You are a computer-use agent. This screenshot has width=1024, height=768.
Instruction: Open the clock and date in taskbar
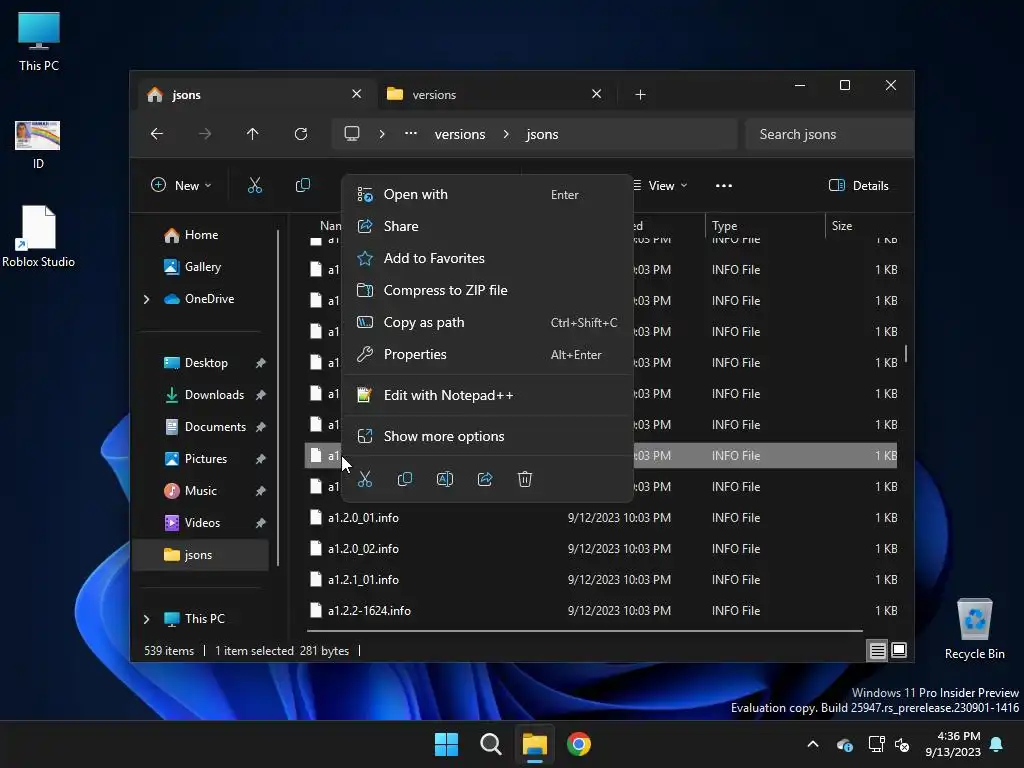[952, 744]
